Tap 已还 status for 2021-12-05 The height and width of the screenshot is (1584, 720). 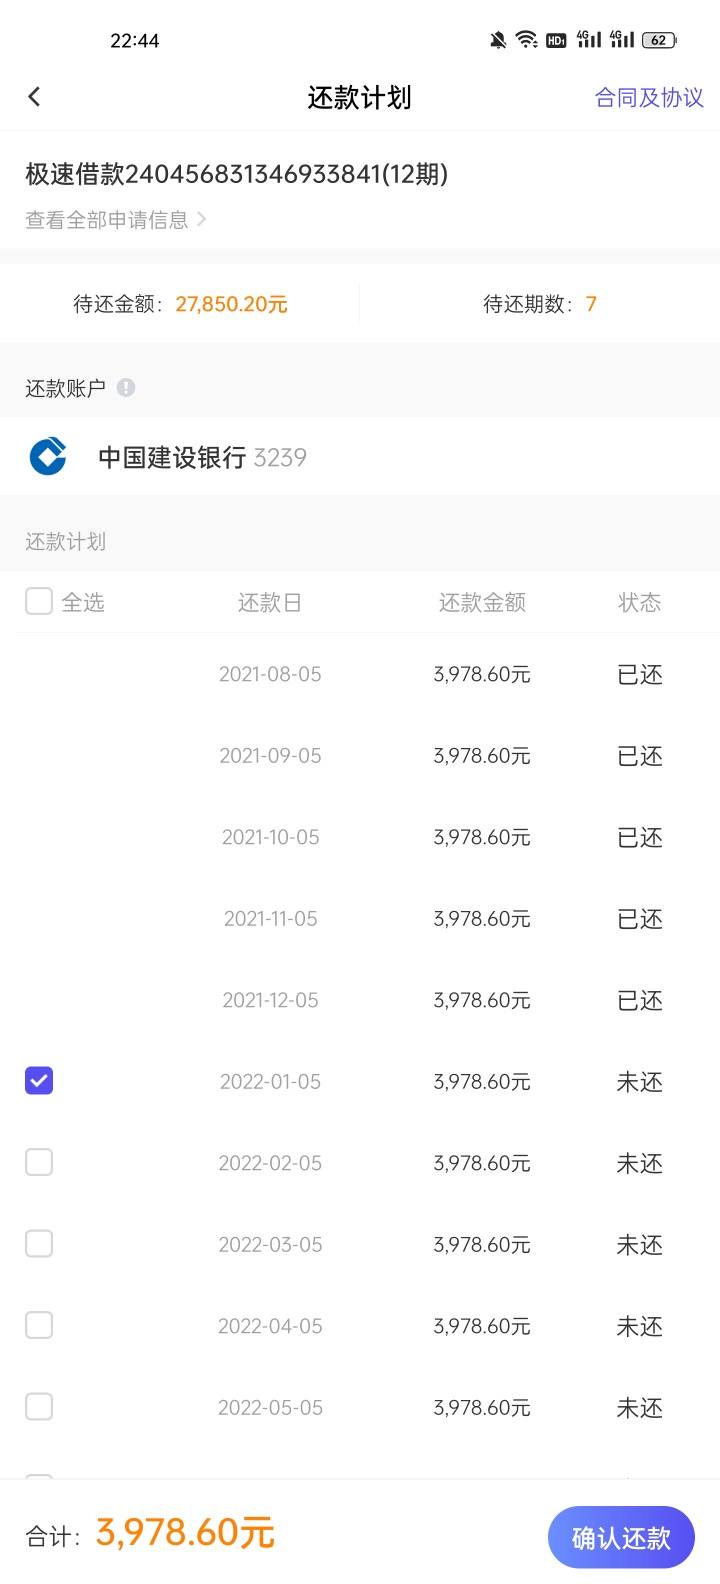point(640,1001)
